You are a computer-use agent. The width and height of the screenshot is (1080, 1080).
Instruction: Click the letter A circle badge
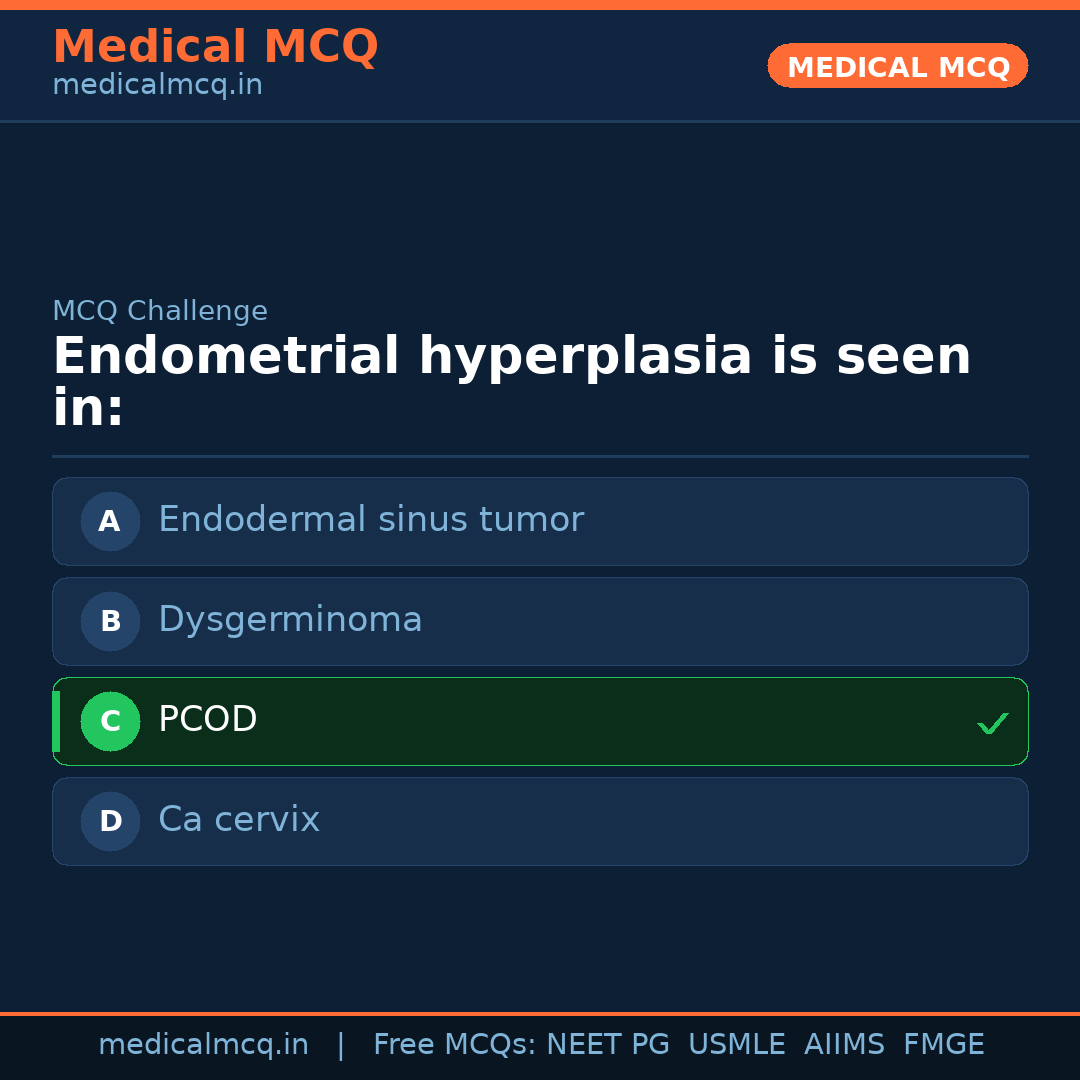click(x=110, y=521)
